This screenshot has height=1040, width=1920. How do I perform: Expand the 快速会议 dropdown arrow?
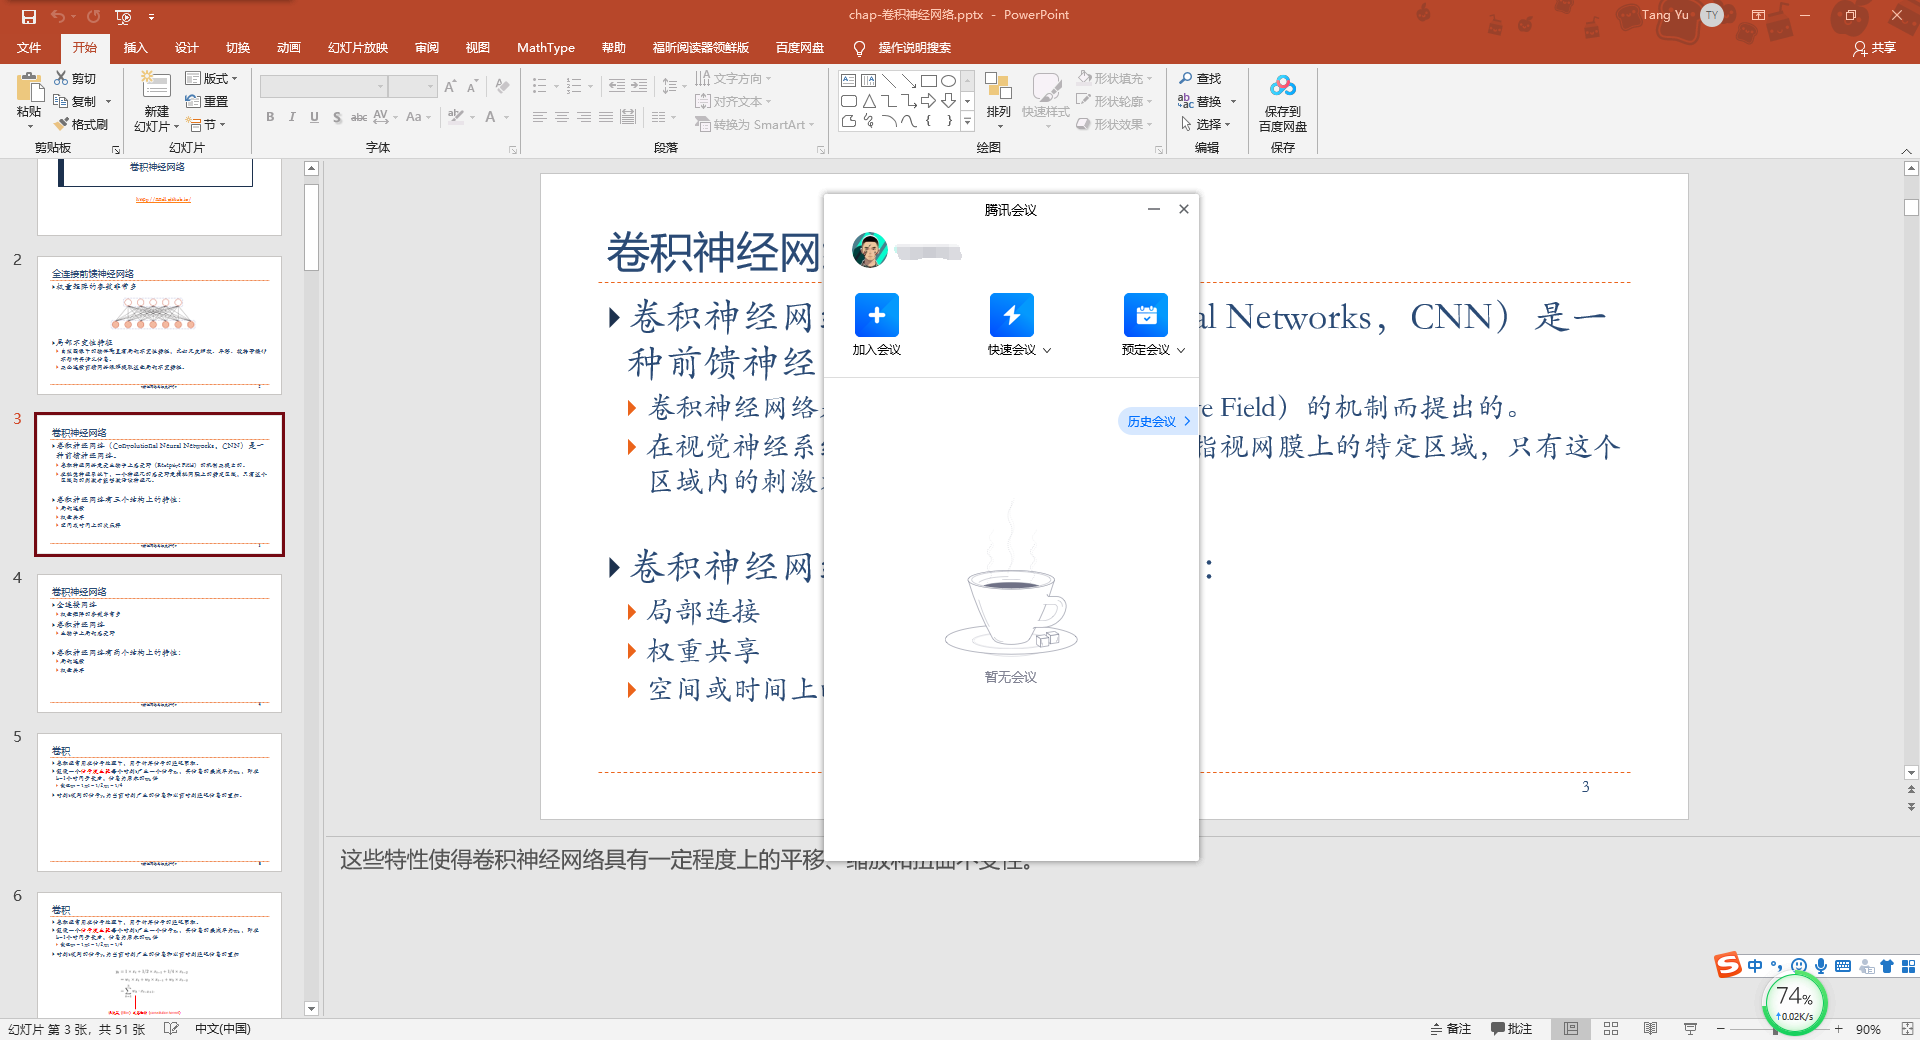1046,350
